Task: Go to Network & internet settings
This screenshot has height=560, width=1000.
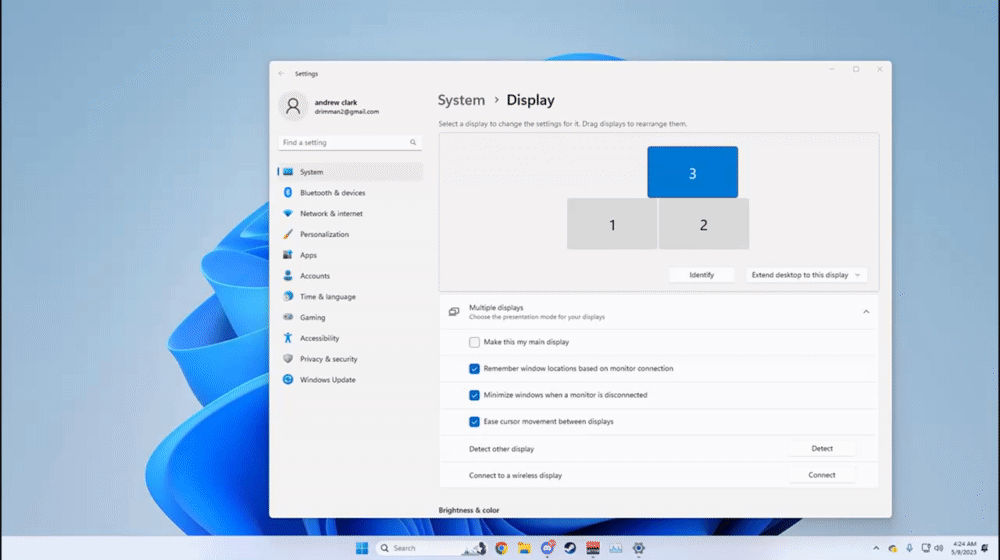Action: pyautogui.click(x=350, y=214)
